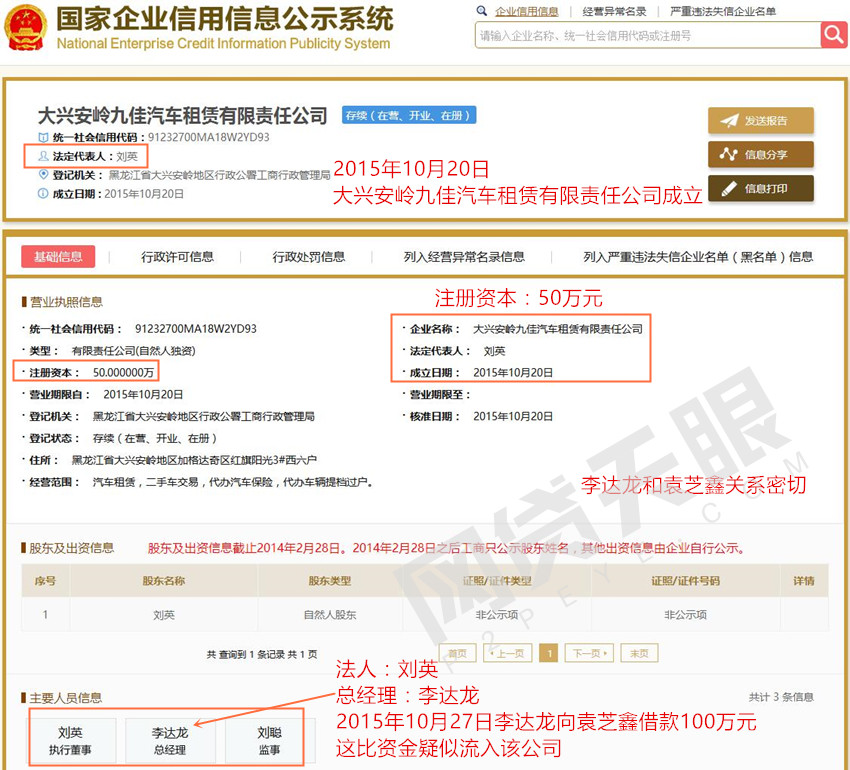Open the 列入经营异常名录信息 tab
Screen dimensions: 850x770
tap(464, 256)
